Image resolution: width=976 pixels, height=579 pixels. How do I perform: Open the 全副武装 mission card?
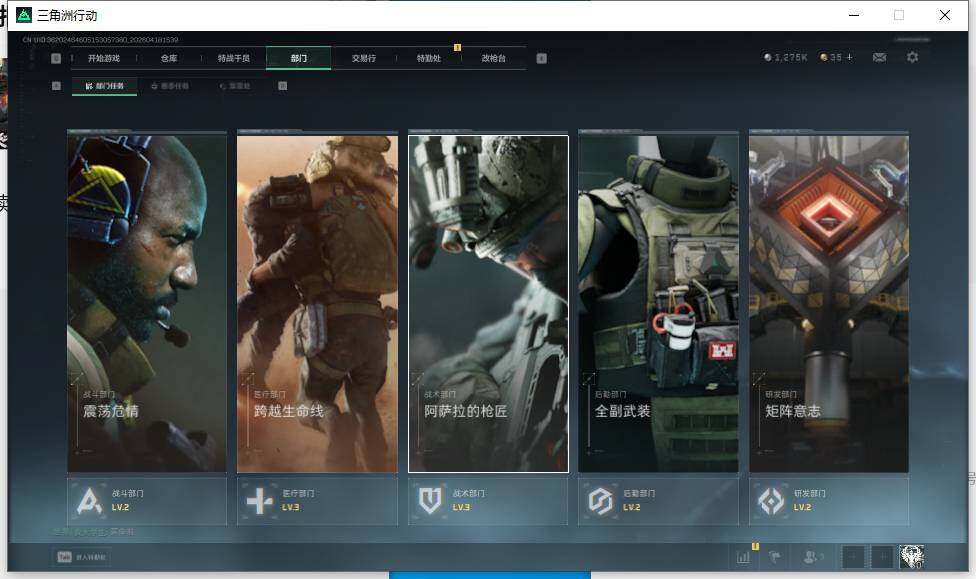pos(659,304)
